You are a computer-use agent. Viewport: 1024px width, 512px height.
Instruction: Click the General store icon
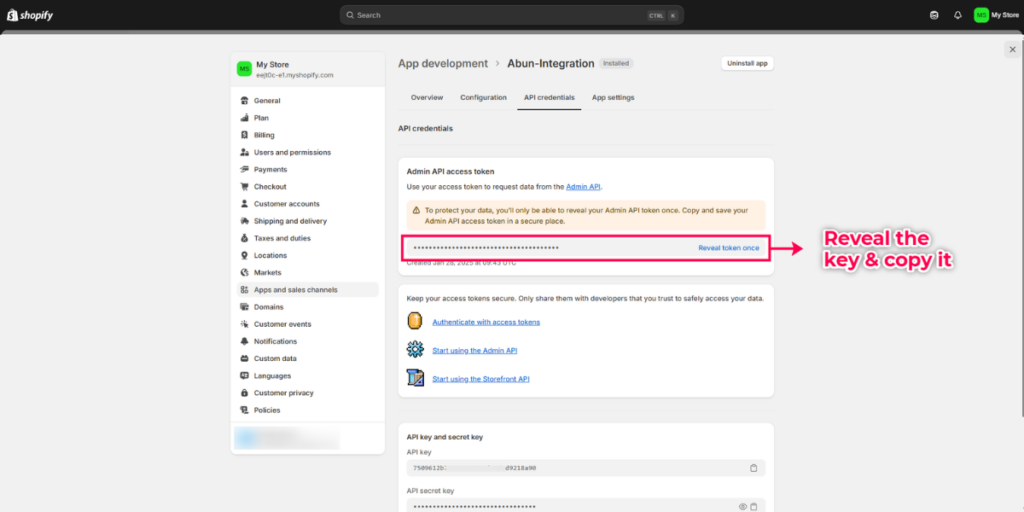[244, 101]
